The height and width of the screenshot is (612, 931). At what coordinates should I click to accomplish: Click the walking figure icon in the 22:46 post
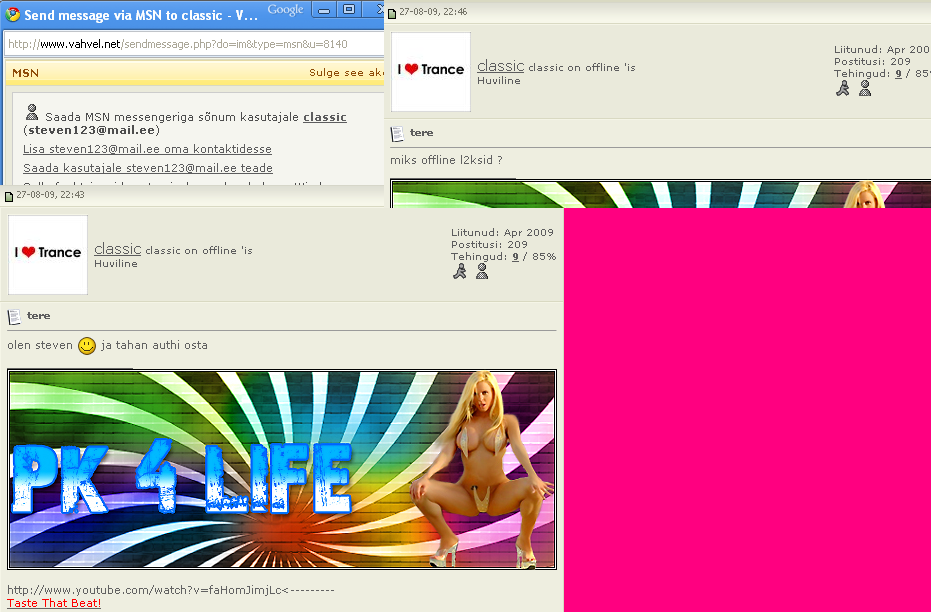[x=843, y=88]
